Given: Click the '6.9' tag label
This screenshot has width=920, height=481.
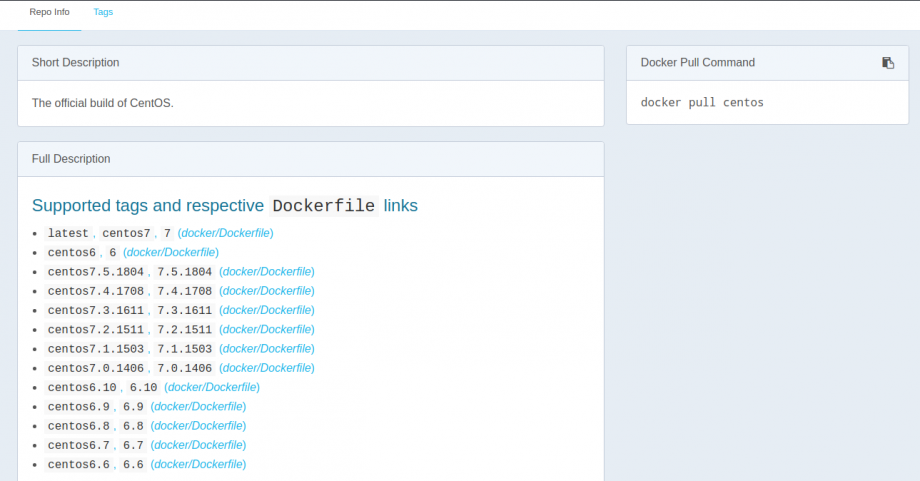Looking at the screenshot, I should tap(133, 407).
